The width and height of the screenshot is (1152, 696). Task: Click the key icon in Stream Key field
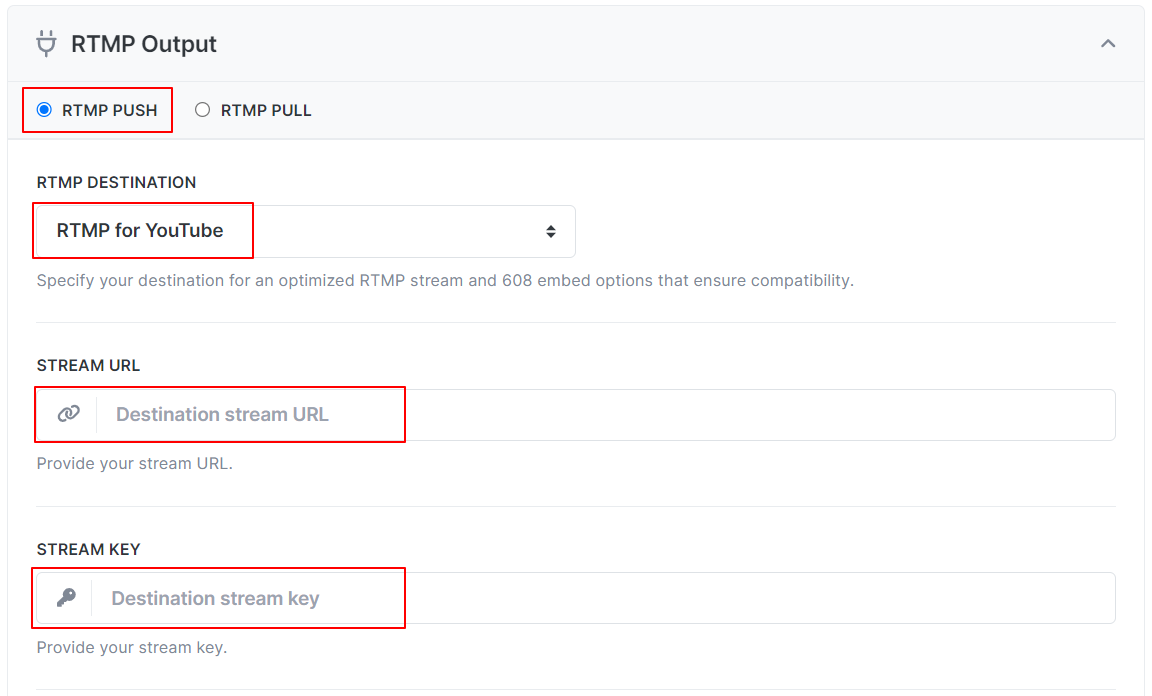point(66,598)
